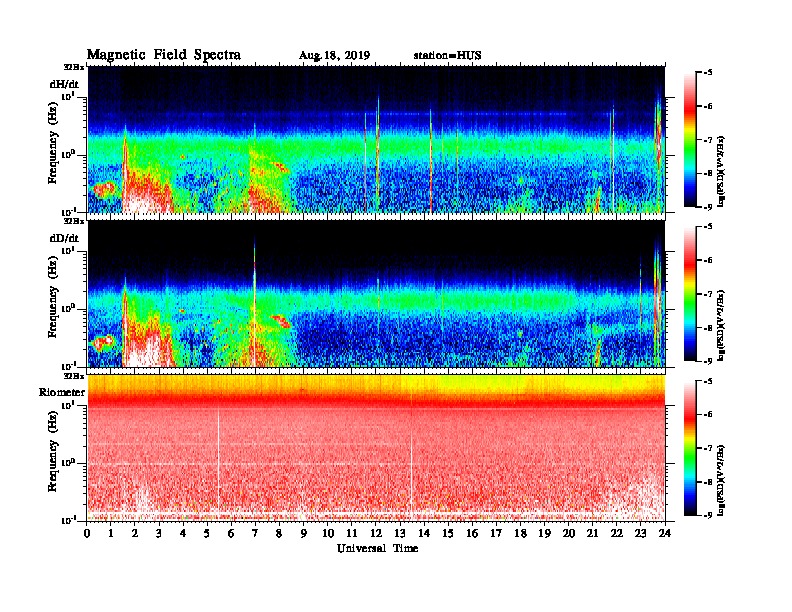This screenshot has width=792, height=612.
Task: Click x-axis hour tick label "12"
Action: coord(376,533)
